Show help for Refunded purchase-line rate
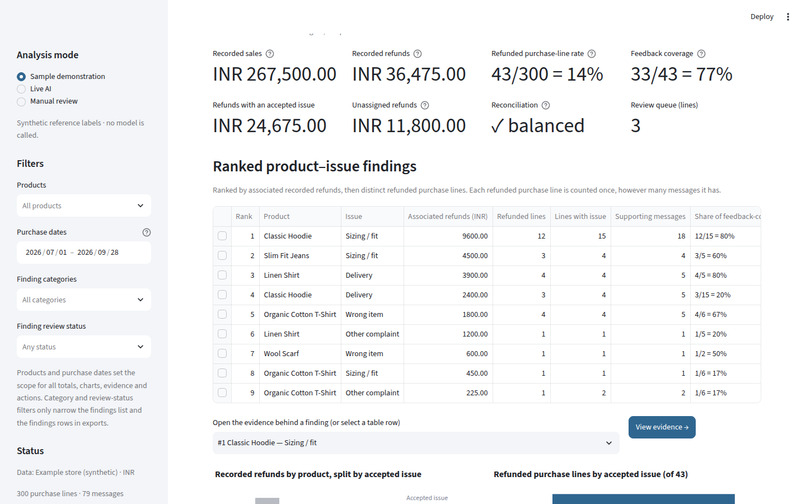The height and width of the screenshot is (504, 806). tap(592, 53)
